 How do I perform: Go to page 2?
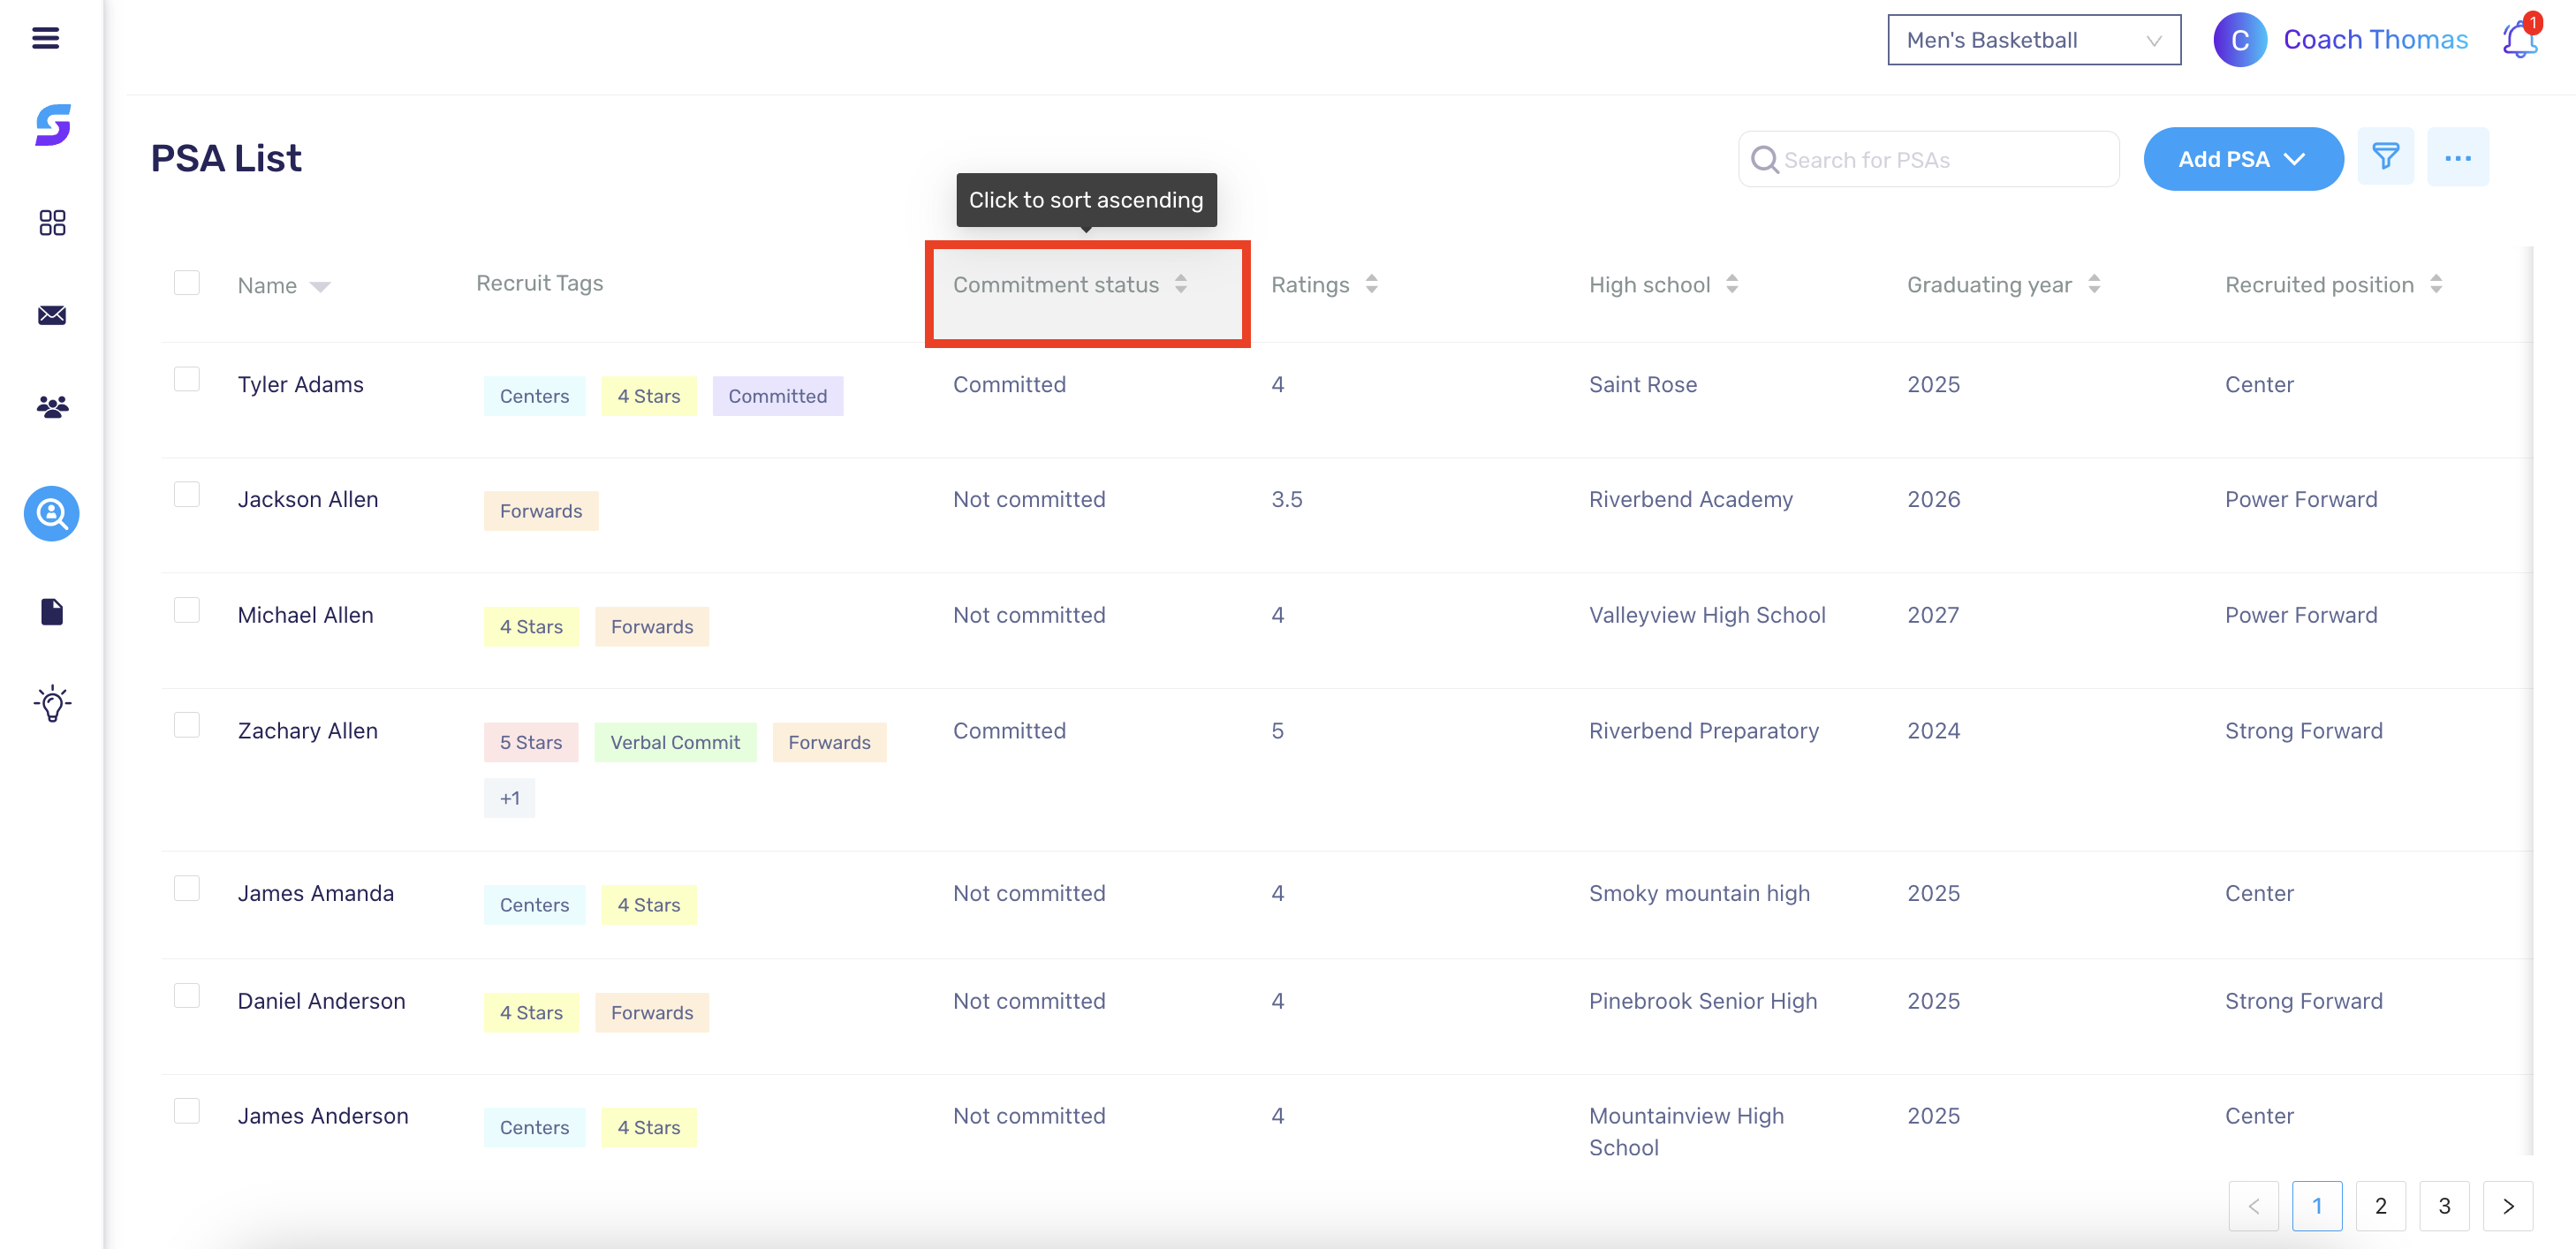point(2381,1206)
